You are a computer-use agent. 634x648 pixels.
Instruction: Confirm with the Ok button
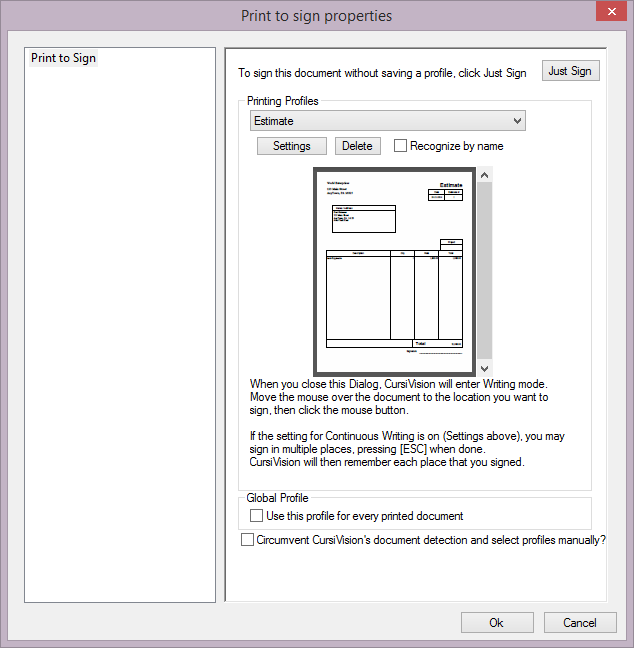[x=496, y=622]
